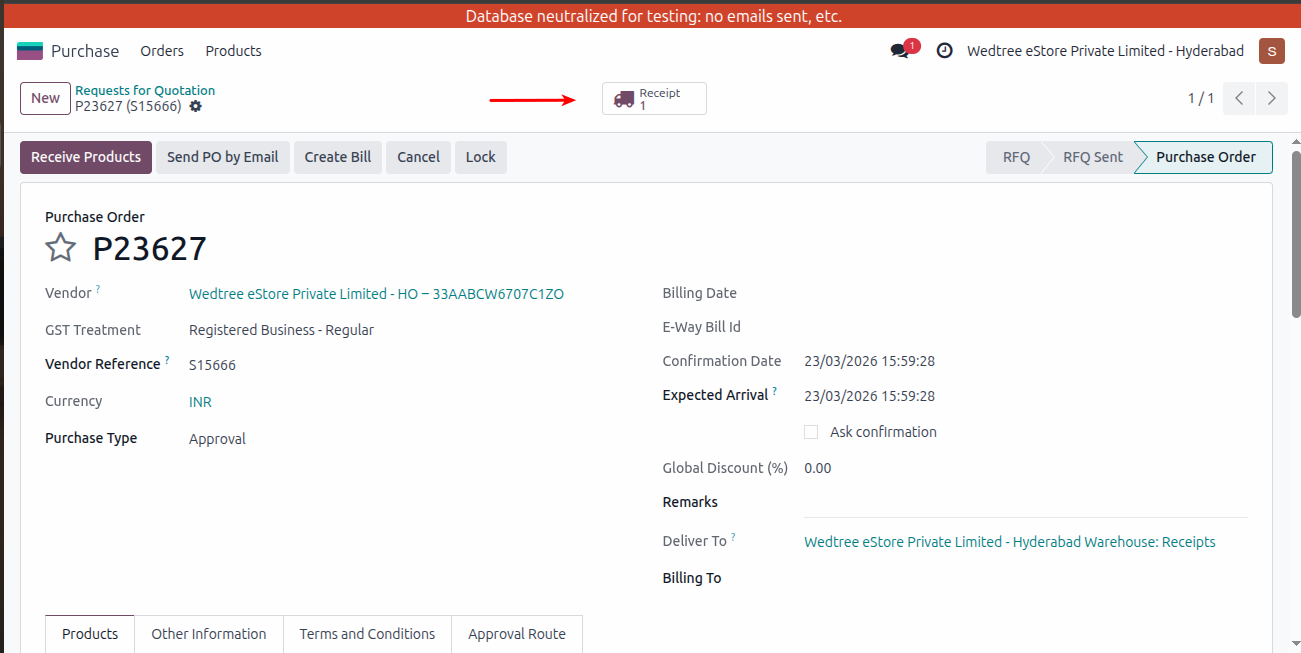Image resolution: width=1301 pixels, height=653 pixels.
Task: Click the Global Discount value 0.00
Action: pos(817,468)
